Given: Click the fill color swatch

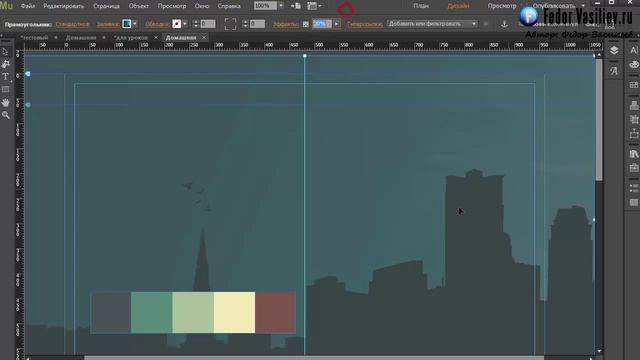Looking at the screenshot, I should [127, 24].
